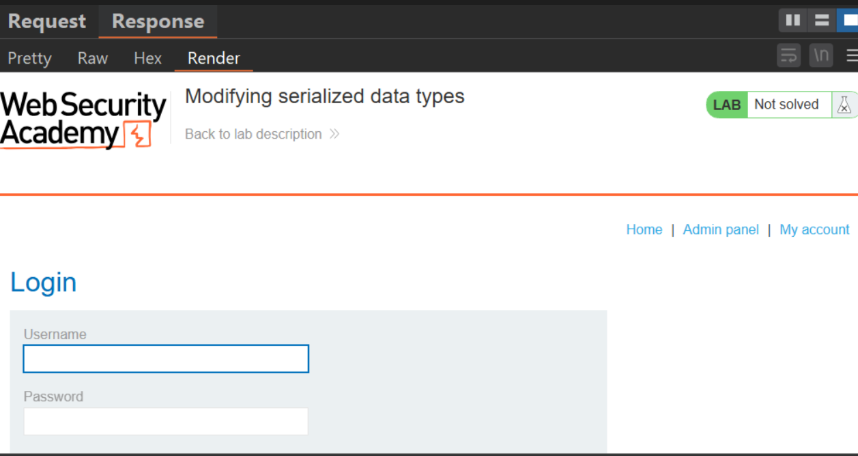Image resolution: width=858 pixels, height=456 pixels.
Task: Click the lab flask status icon
Action: (x=844, y=105)
